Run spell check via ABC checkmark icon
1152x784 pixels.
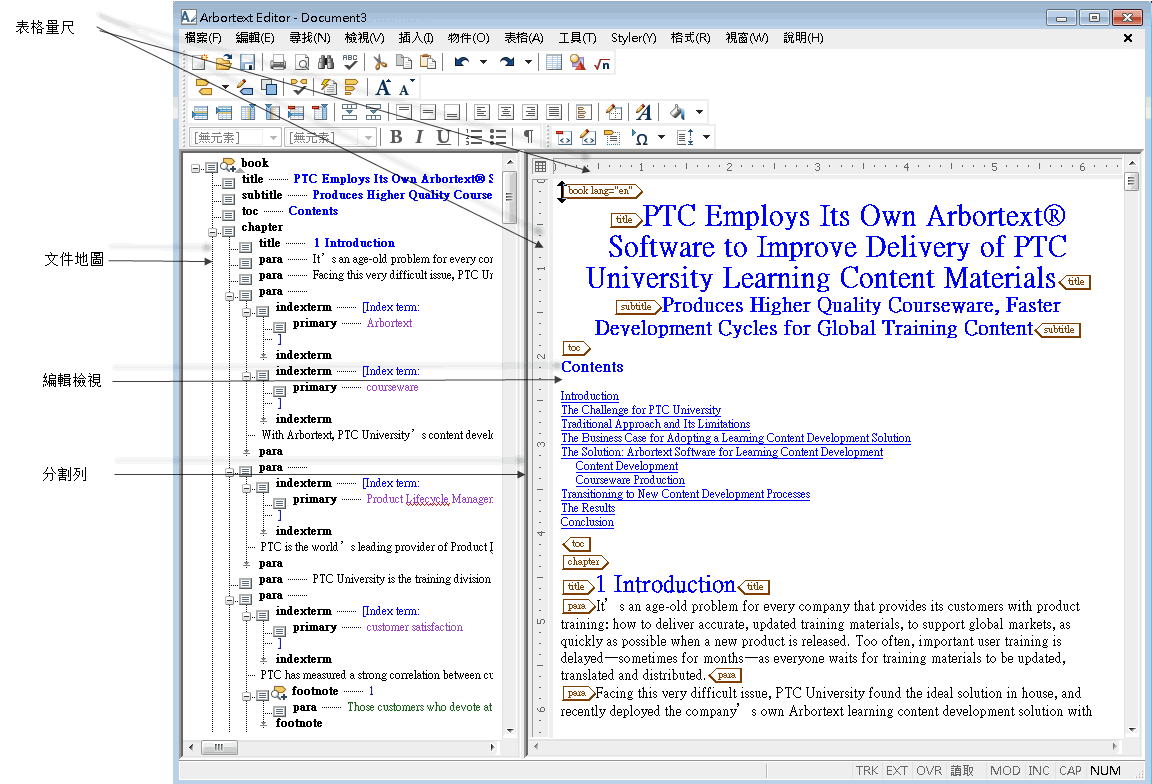tap(350, 62)
